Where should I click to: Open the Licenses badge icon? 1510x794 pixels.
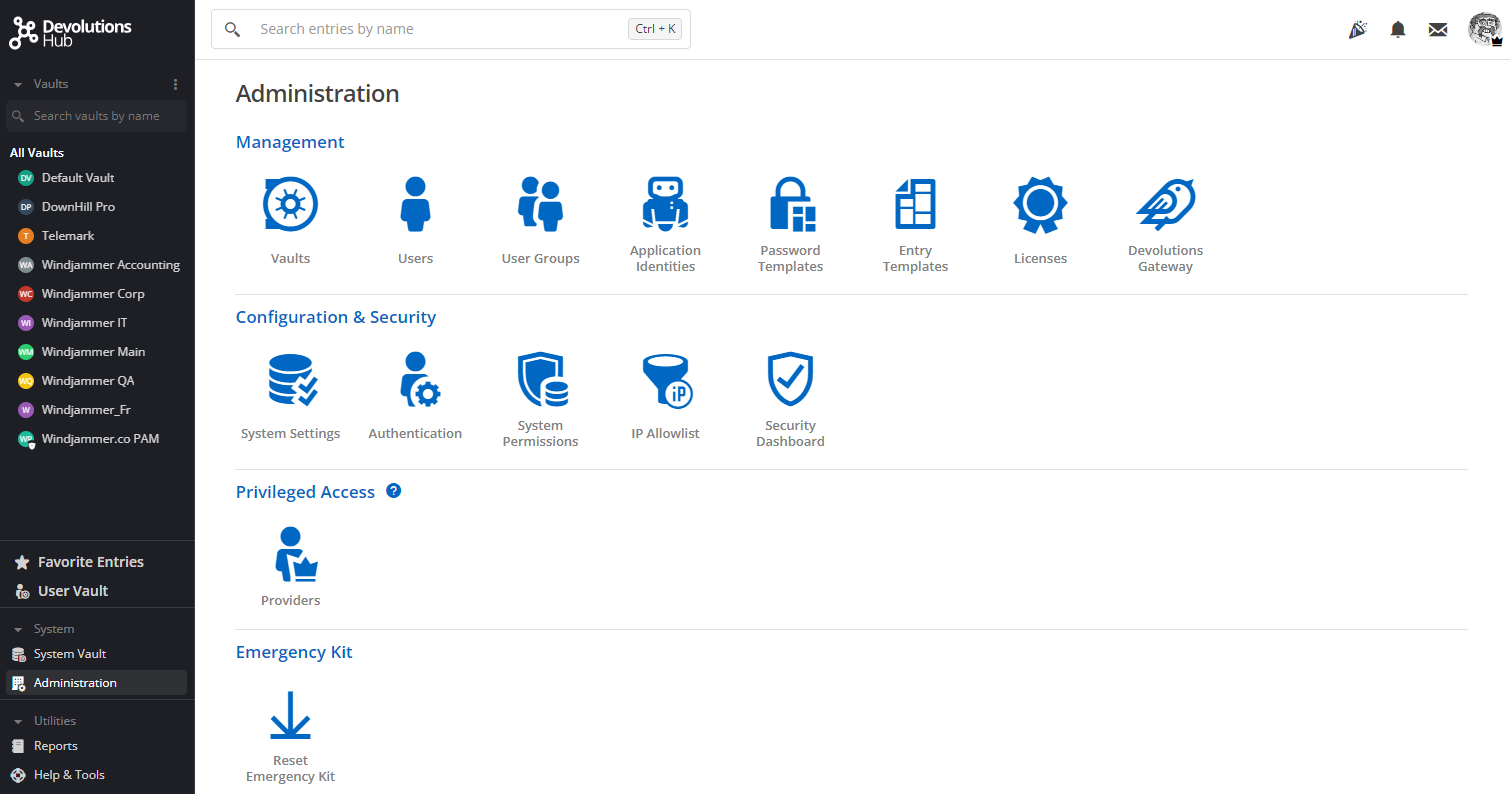[1040, 205]
